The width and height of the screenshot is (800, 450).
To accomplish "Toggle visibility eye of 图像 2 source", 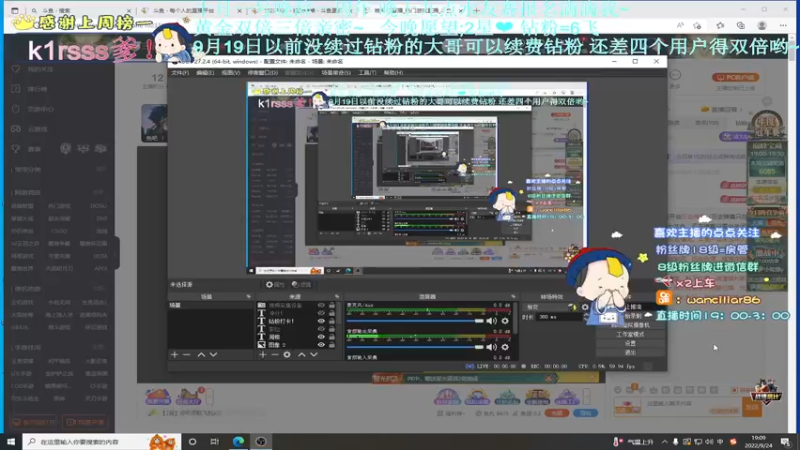I will click(x=321, y=345).
